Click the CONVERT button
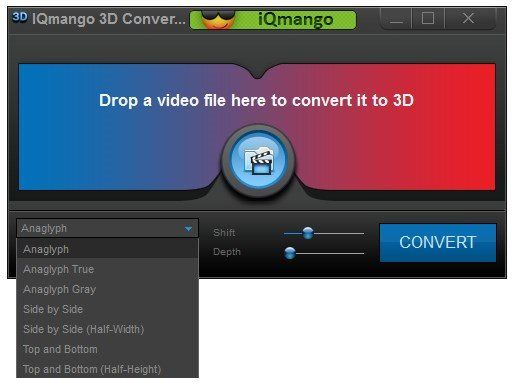518x386 pixels. tap(438, 242)
